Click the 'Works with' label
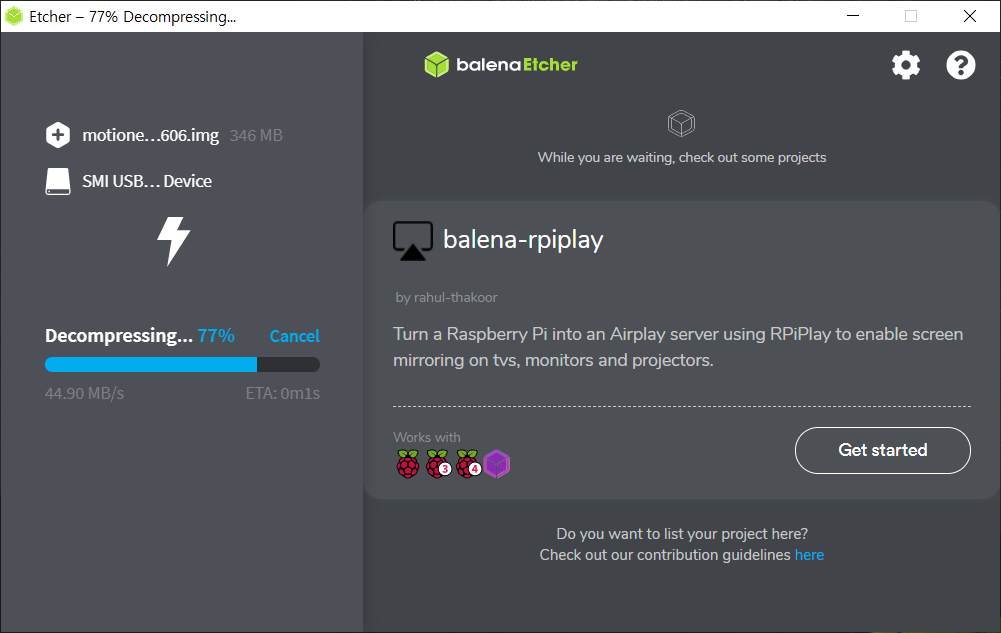Viewport: 1001px width, 633px height. 426,437
